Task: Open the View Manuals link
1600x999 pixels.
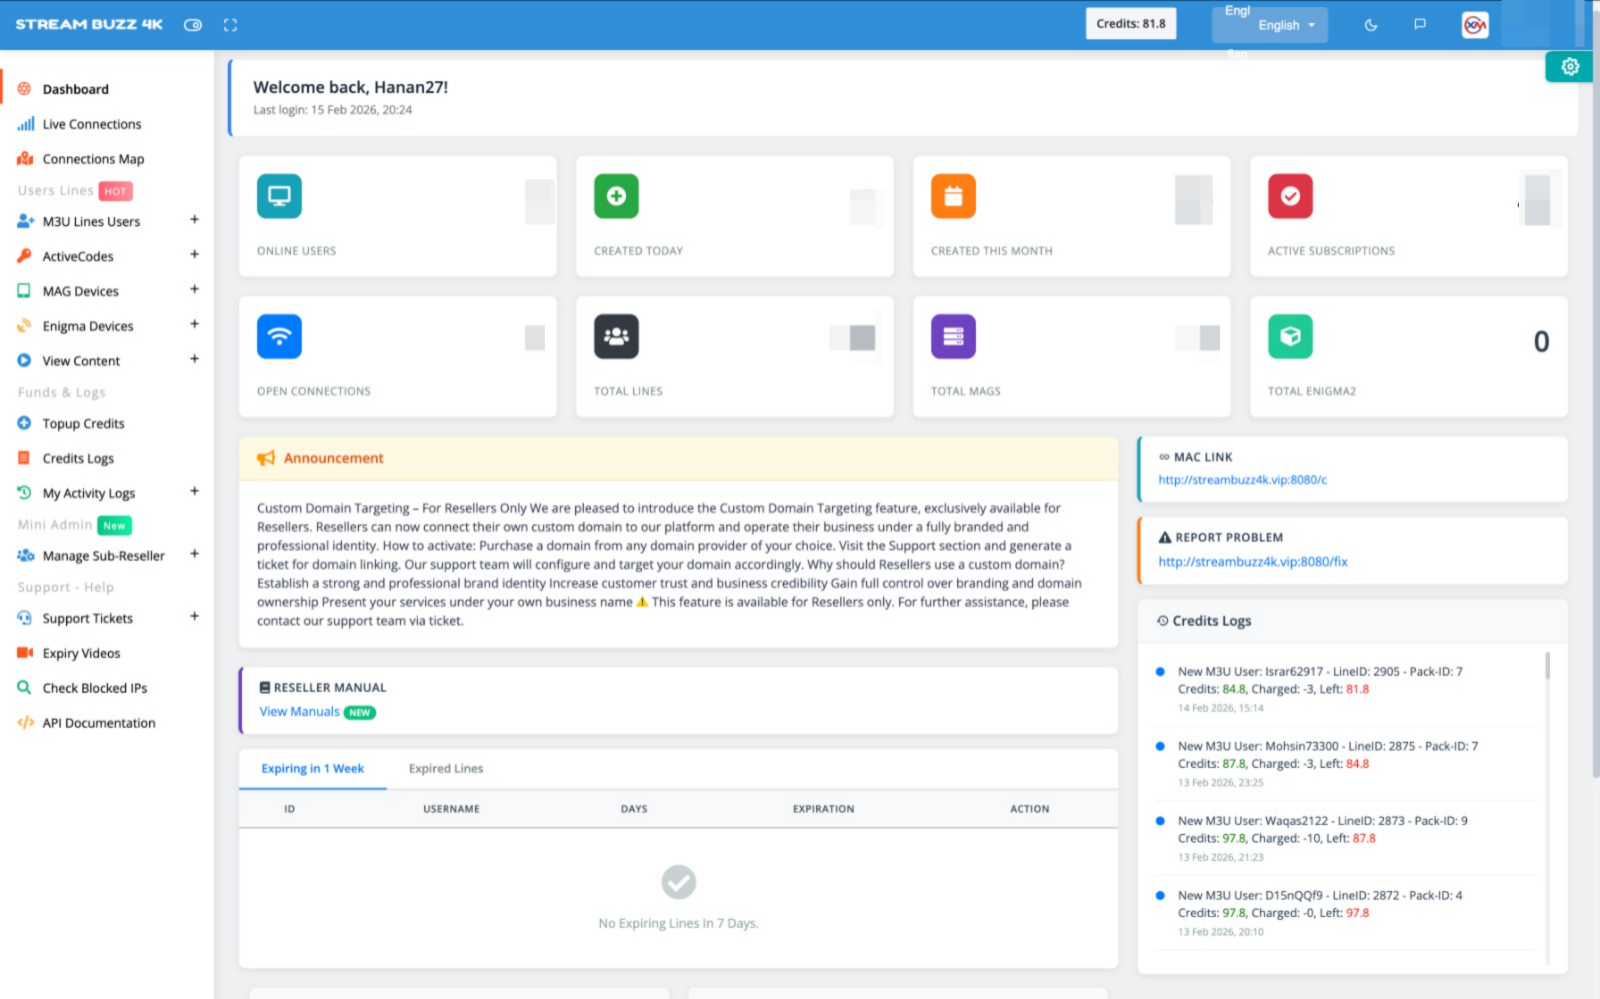Action: [x=299, y=712]
